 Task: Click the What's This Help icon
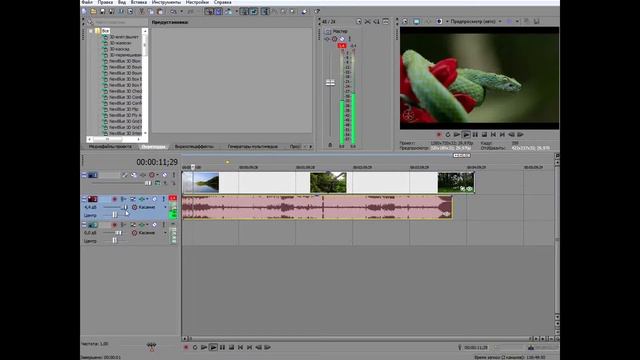(317, 11)
